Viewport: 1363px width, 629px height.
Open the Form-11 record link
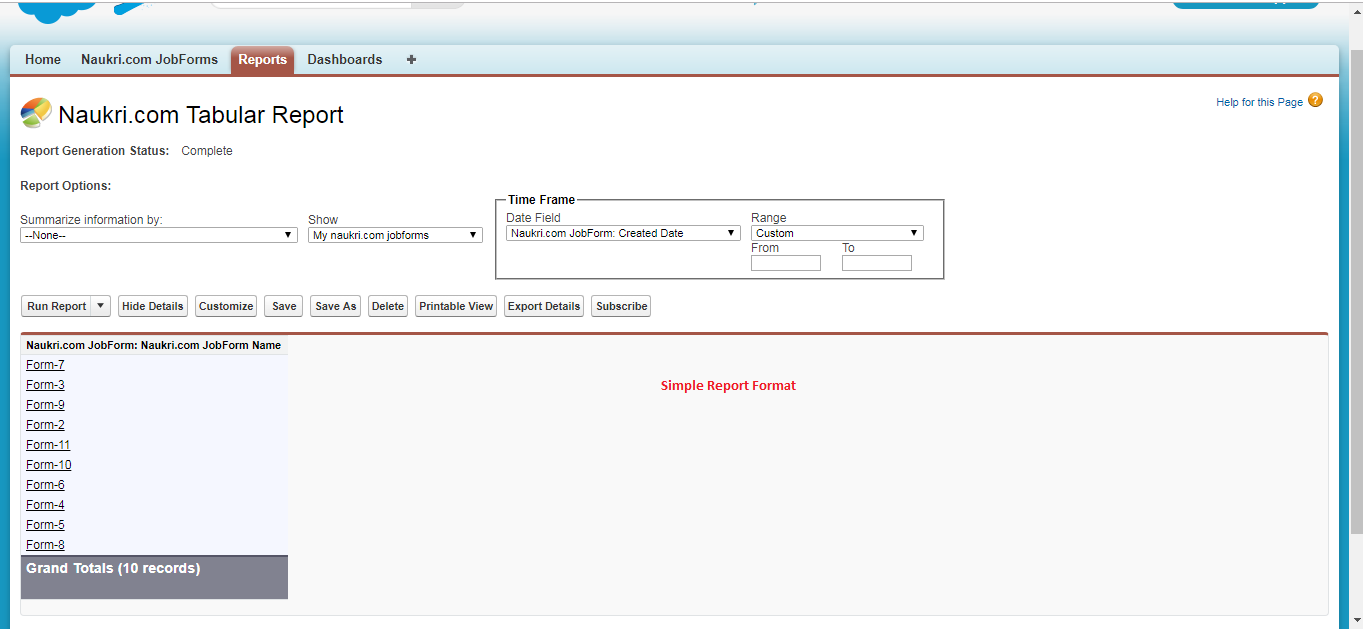47,444
